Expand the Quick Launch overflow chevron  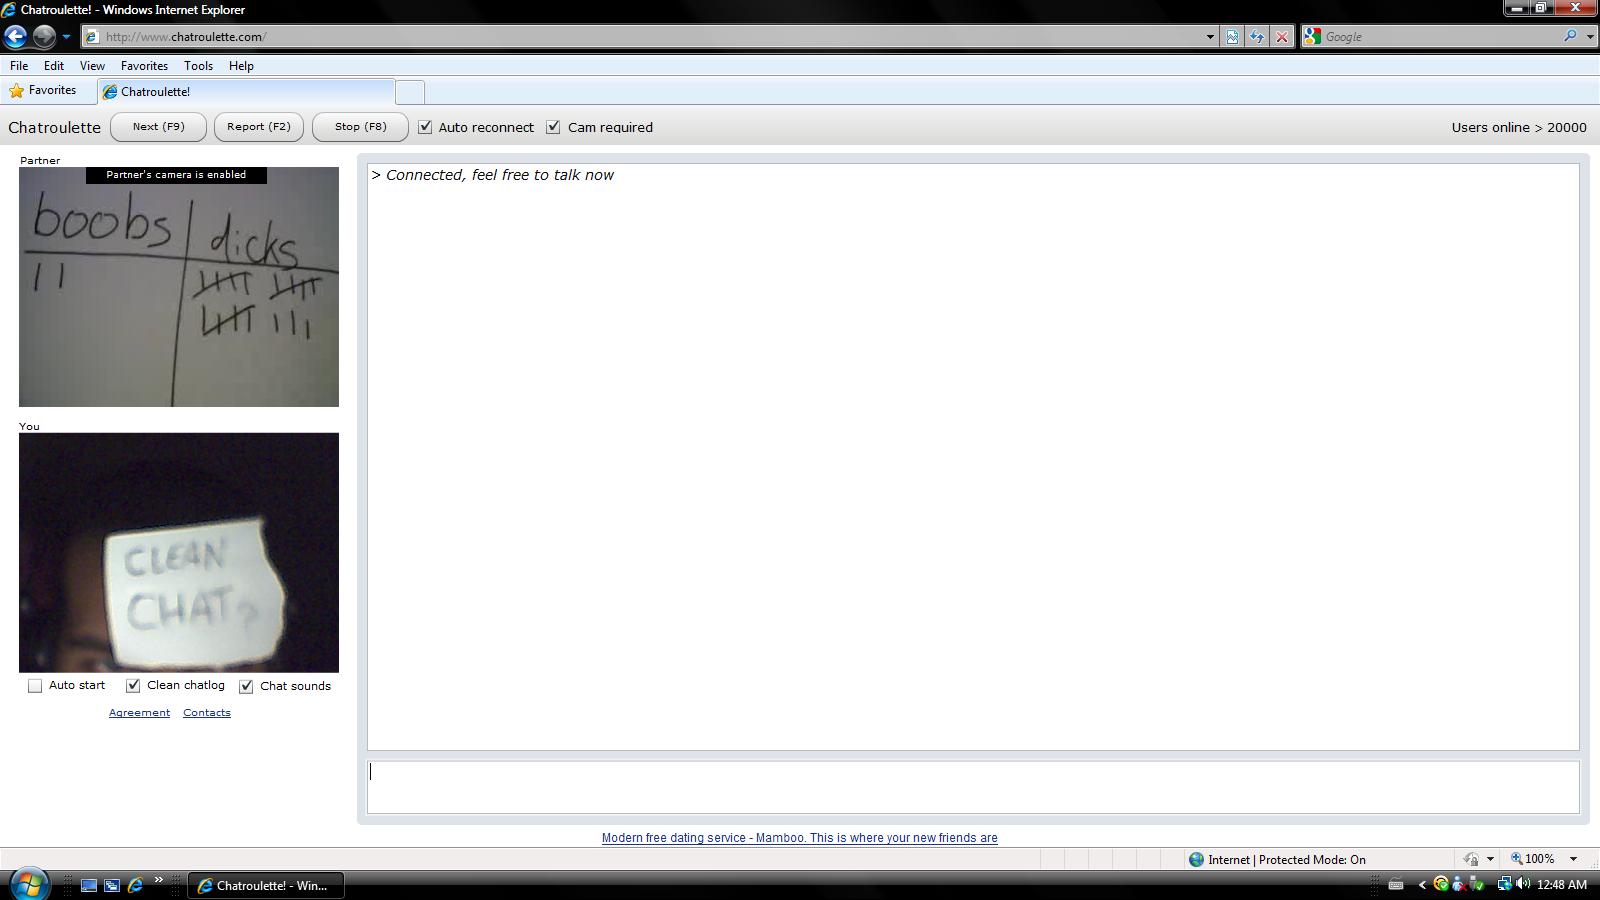[x=158, y=881]
